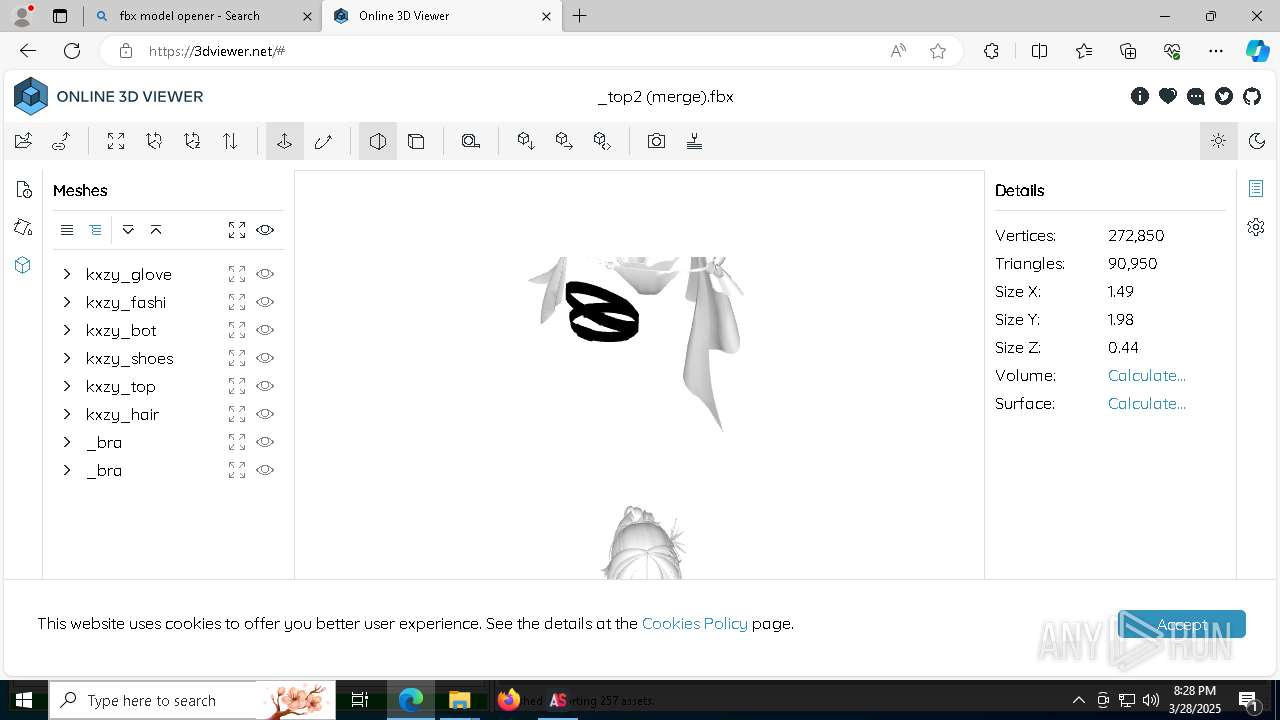Add page to favorites star icon
The height and width of the screenshot is (720, 1280).
point(938,51)
